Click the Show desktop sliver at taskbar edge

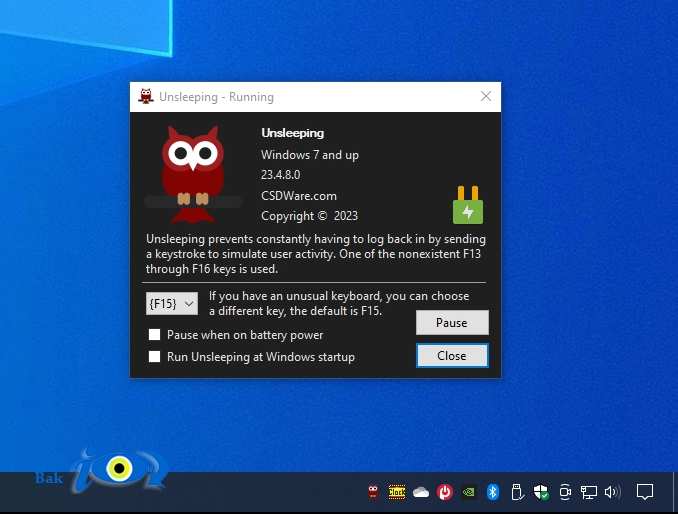pos(675,492)
